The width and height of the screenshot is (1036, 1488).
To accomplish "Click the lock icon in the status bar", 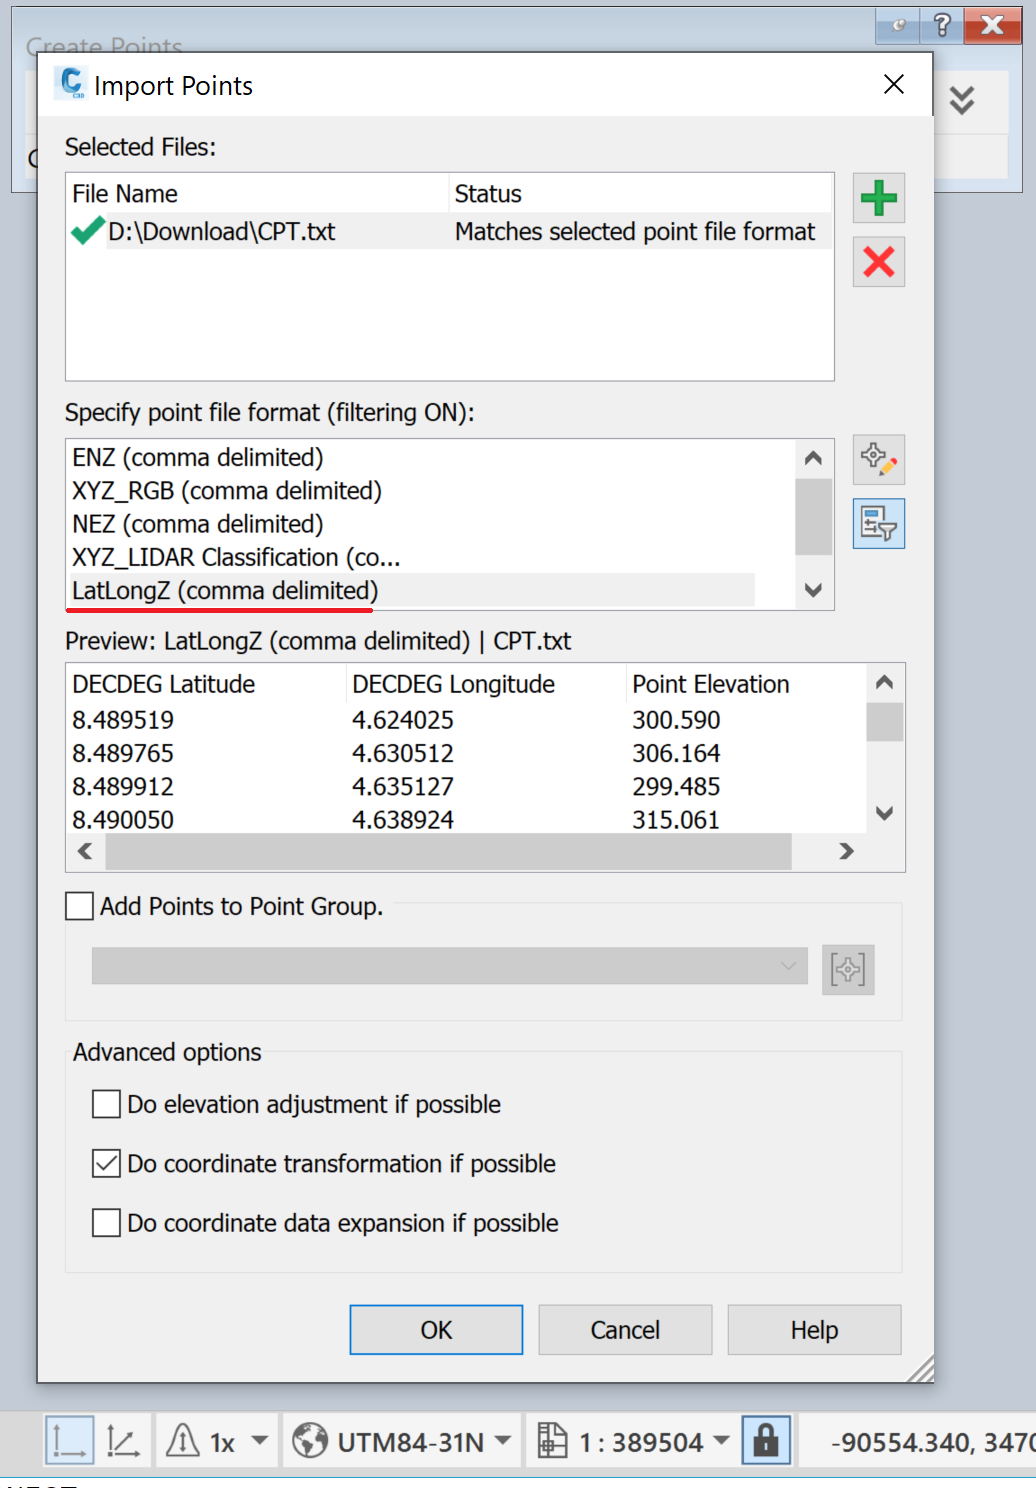I will tap(765, 1441).
